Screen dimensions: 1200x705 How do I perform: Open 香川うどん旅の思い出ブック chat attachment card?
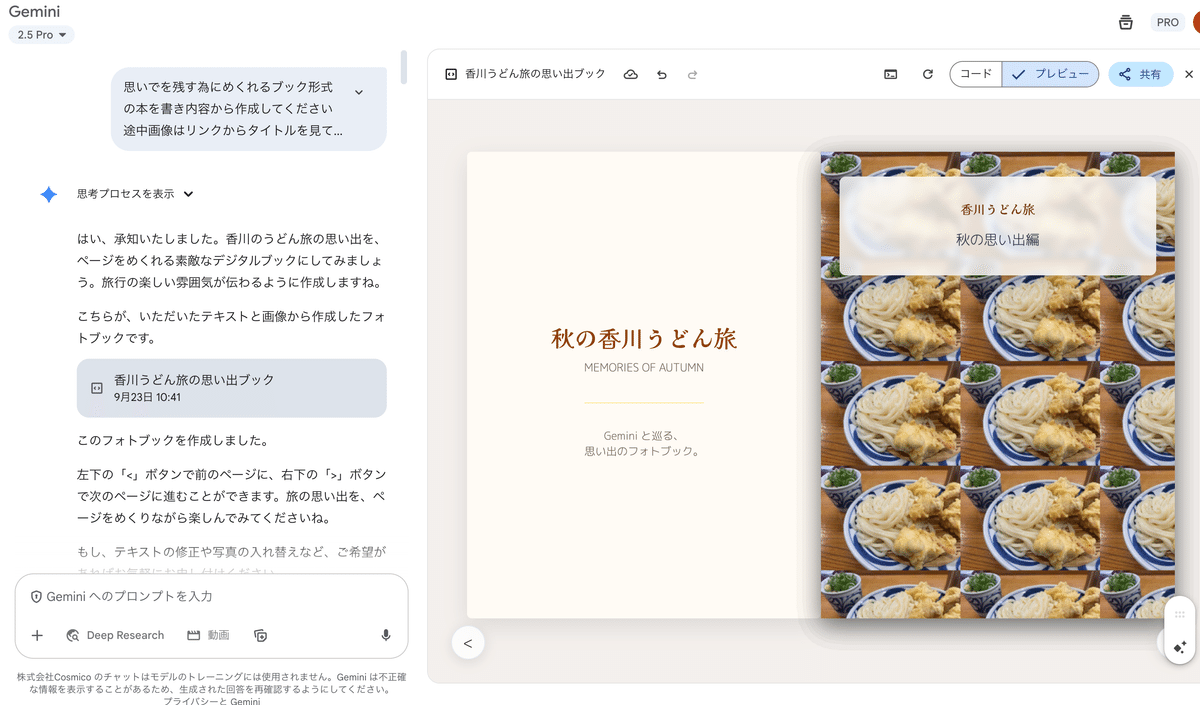click(x=232, y=388)
